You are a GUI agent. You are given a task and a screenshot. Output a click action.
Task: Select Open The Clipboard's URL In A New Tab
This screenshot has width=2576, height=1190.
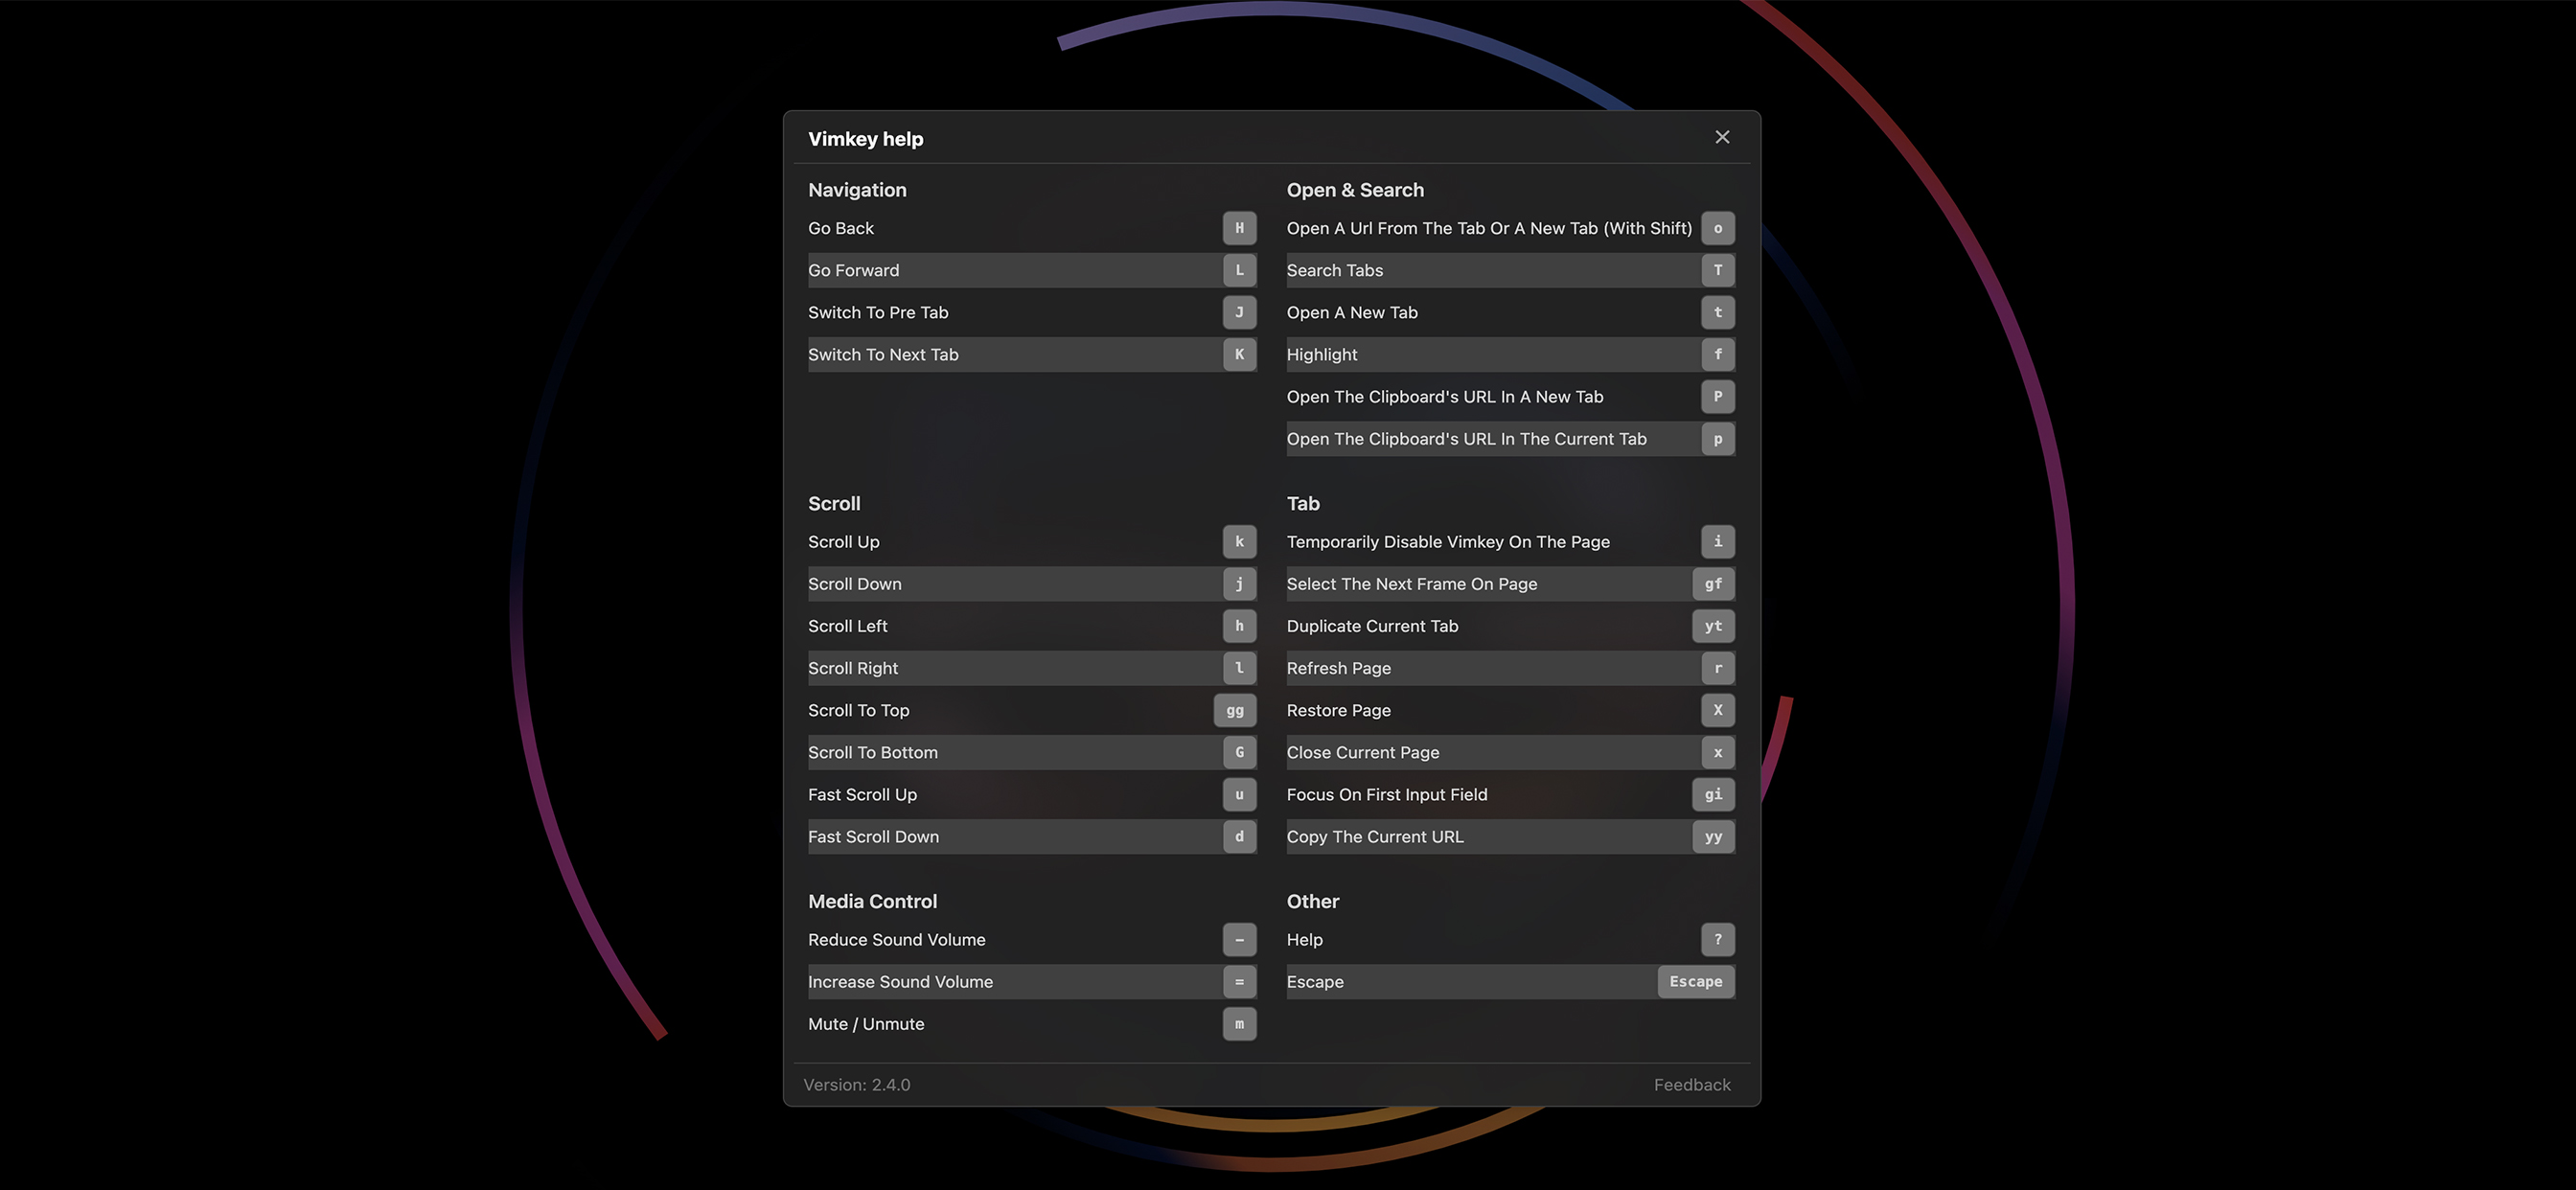pyautogui.click(x=1445, y=397)
